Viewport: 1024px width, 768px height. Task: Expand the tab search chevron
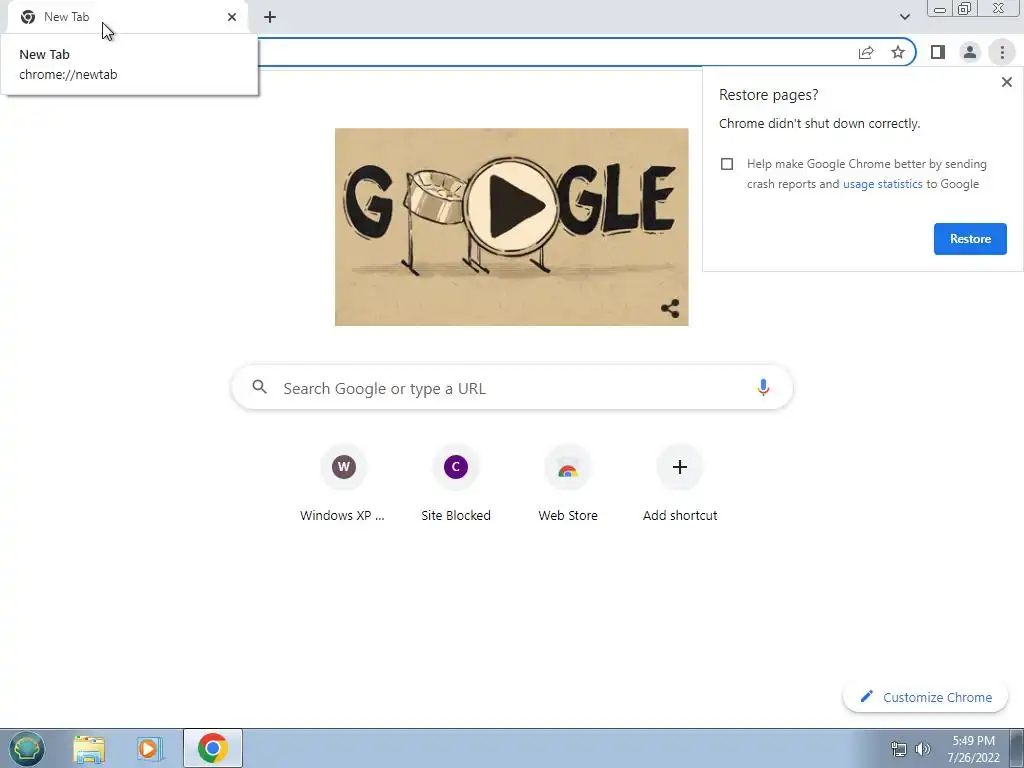pos(904,17)
